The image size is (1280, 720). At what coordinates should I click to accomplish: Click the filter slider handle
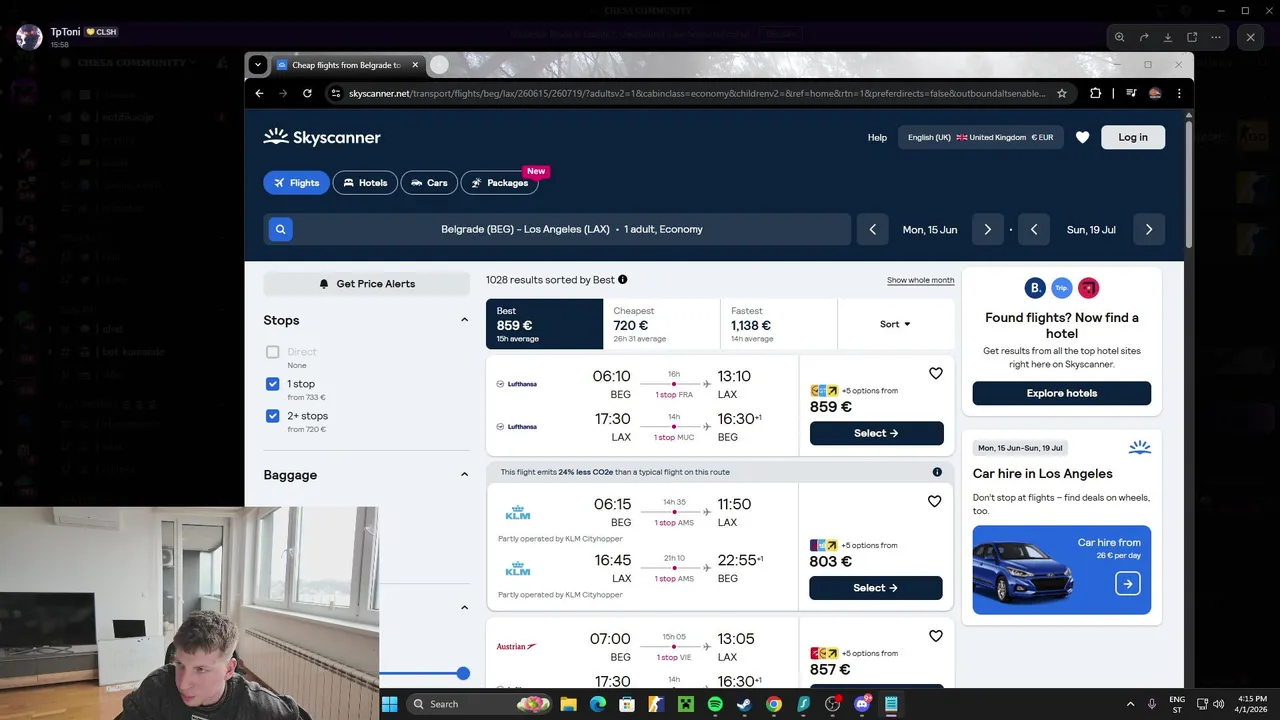[x=463, y=674]
